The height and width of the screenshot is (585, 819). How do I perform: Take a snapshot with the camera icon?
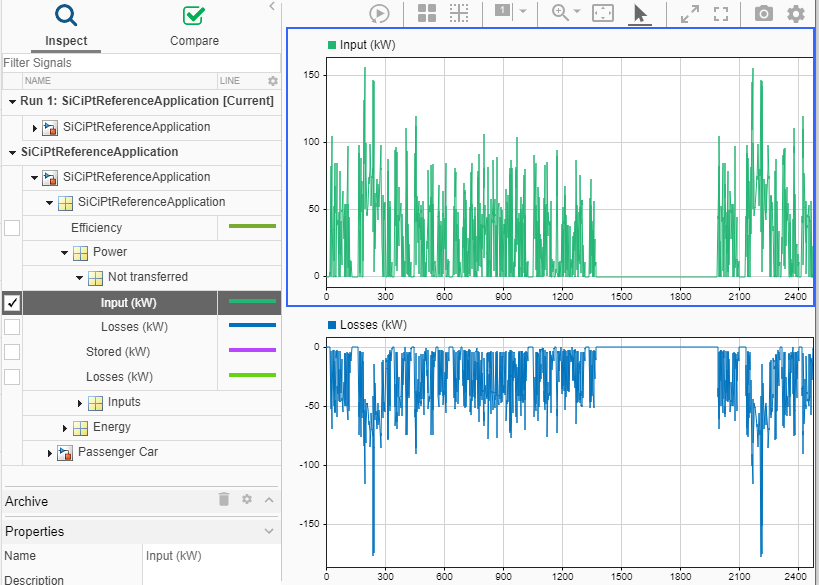click(763, 13)
